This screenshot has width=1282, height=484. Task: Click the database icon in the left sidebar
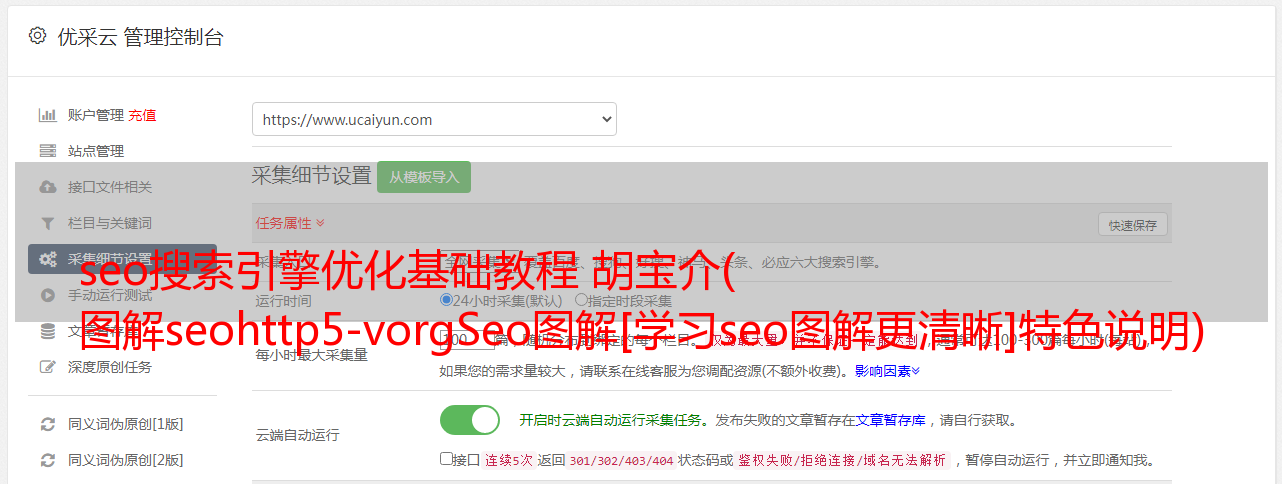(x=47, y=331)
